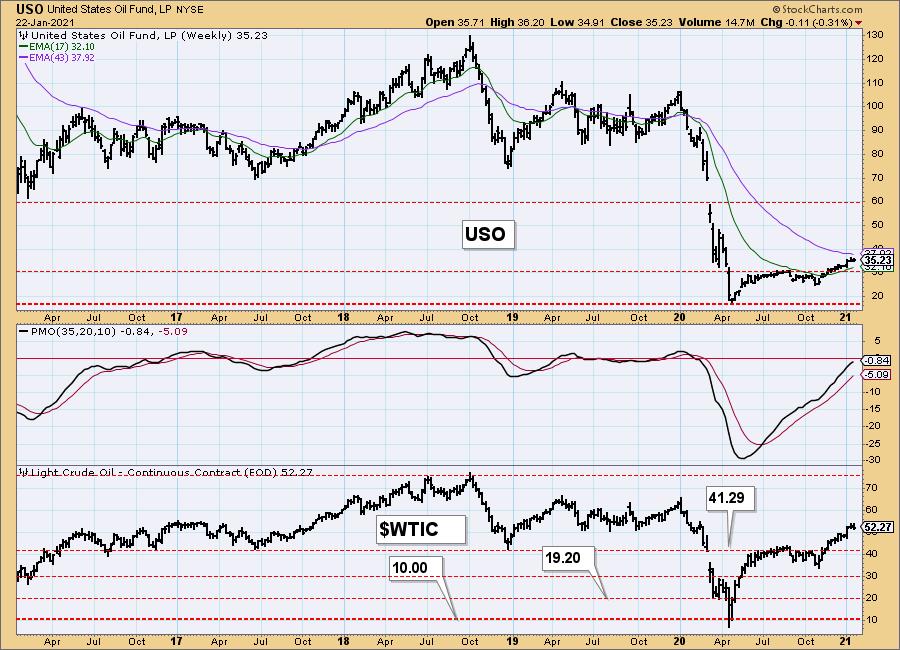
Task: Click the -0.84 PMO value tag on right axis
Action: [x=878, y=361]
